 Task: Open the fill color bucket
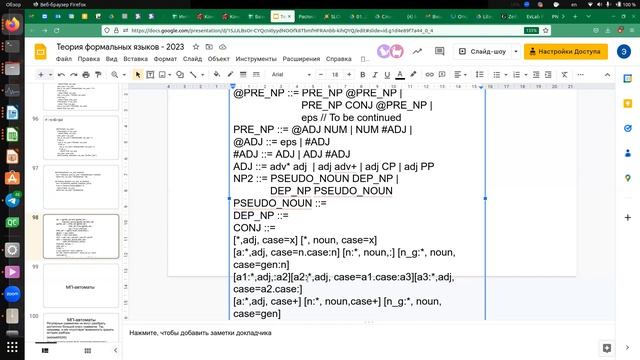tap(217, 74)
